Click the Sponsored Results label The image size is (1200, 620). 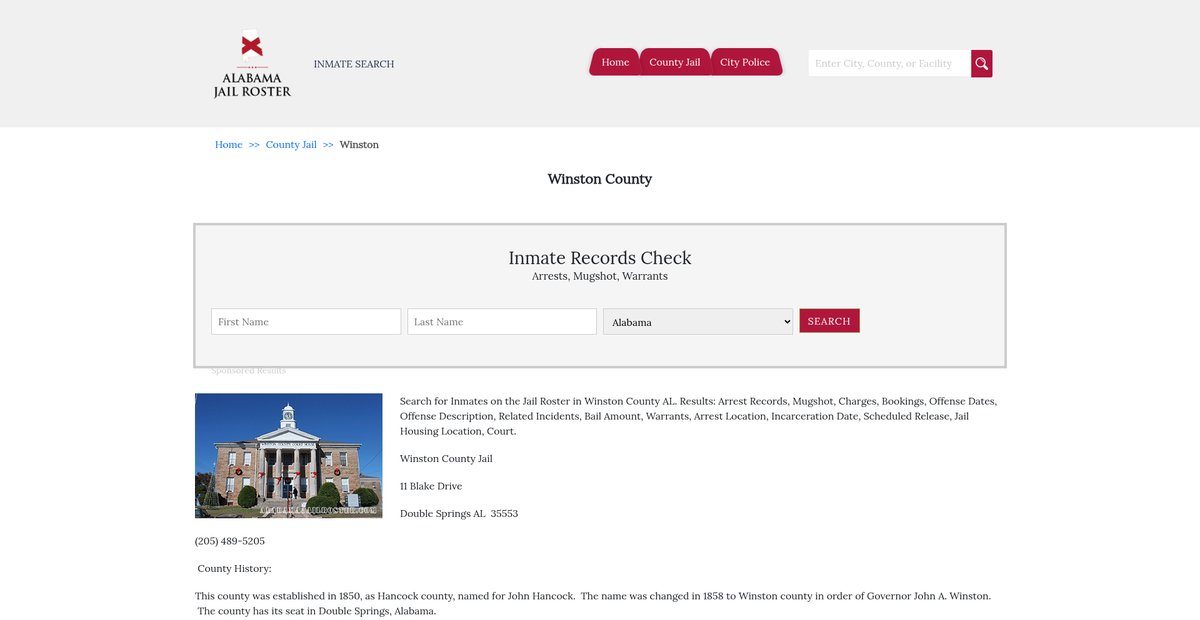[x=248, y=371]
